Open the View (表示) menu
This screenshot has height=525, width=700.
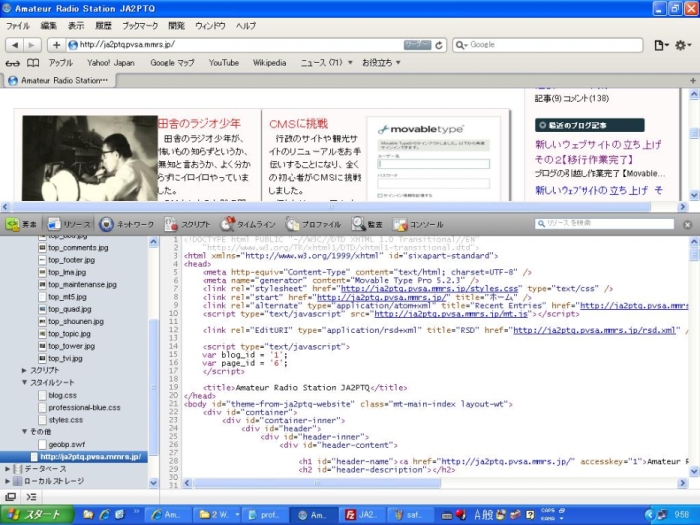[x=76, y=26]
